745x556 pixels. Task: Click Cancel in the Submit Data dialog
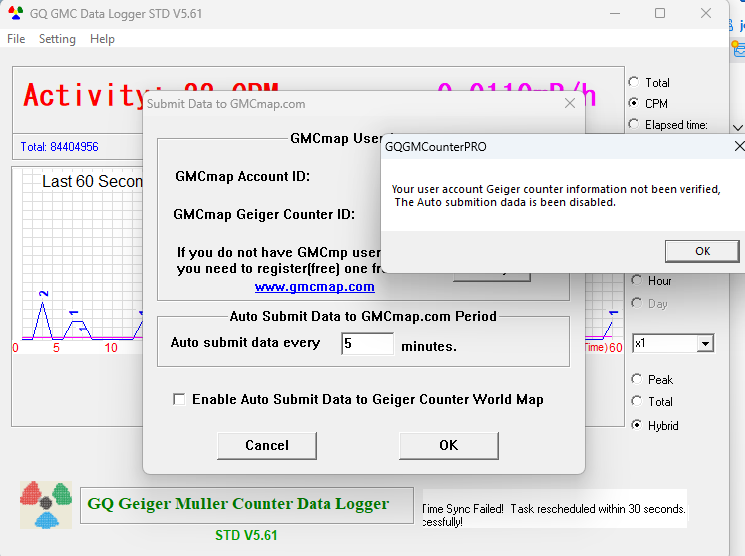pyautogui.click(x=267, y=445)
